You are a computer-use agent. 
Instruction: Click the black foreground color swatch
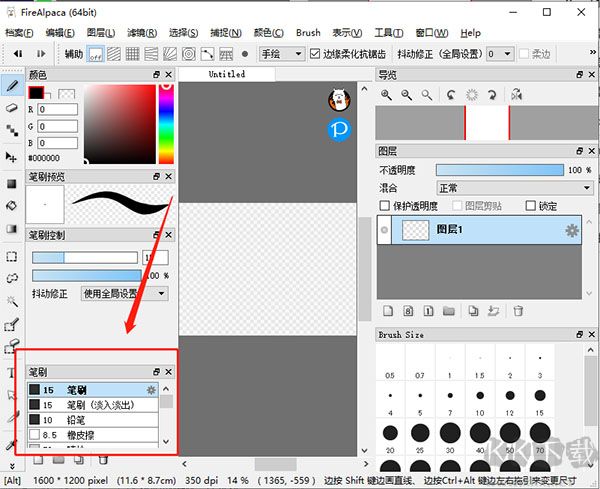(36, 93)
